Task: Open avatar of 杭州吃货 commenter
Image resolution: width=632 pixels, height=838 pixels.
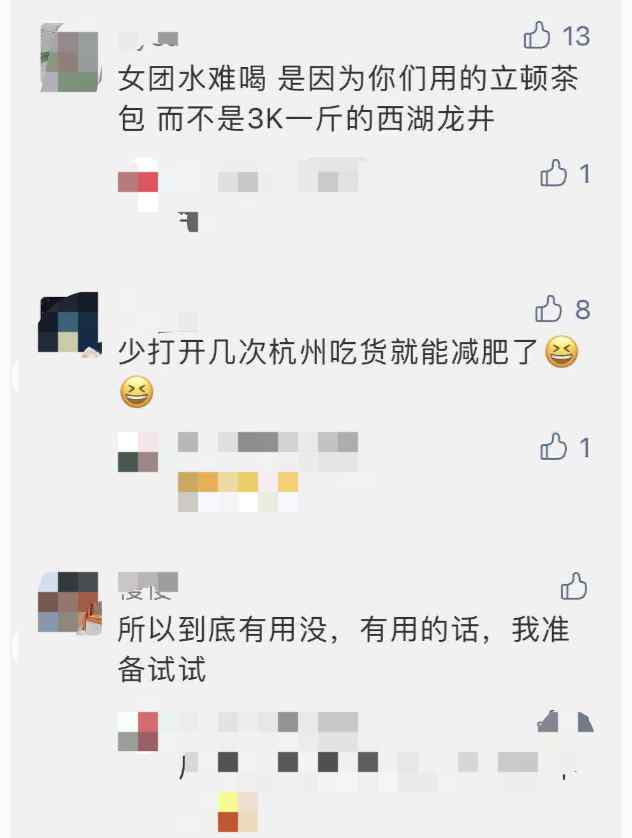Action: pyautogui.click(x=69, y=323)
